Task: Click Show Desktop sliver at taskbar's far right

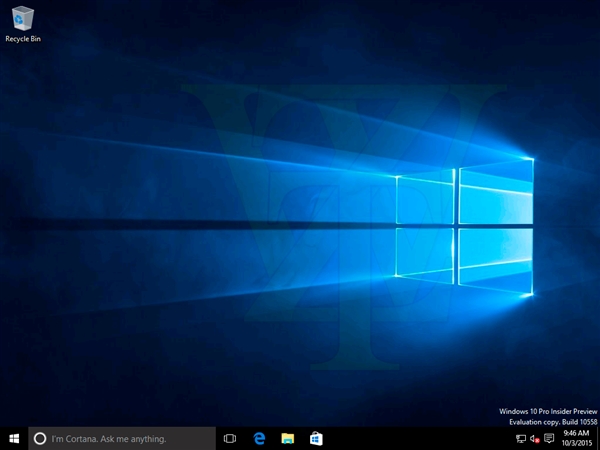Action: click(598, 438)
